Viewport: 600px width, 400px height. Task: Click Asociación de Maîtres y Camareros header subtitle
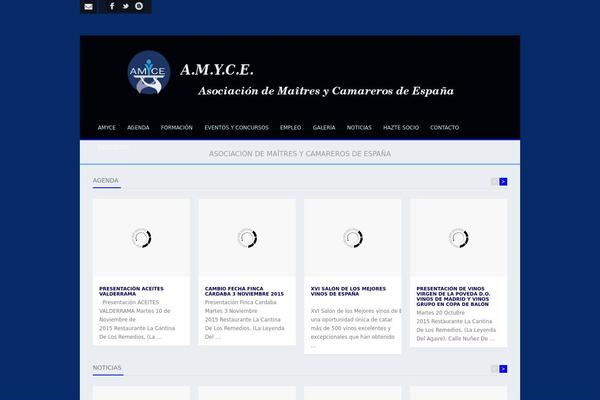[x=326, y=91]
